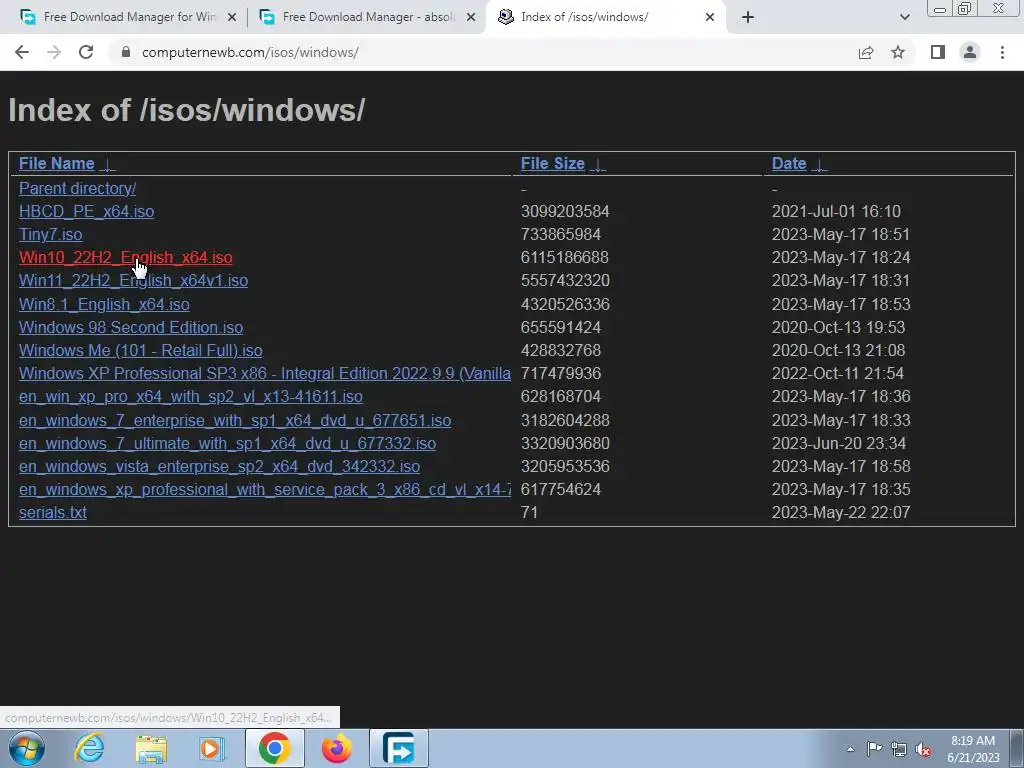1024x768 pixels.
Task: Click the page heading Index of /isos/windows/
Action: click(187, 110)
